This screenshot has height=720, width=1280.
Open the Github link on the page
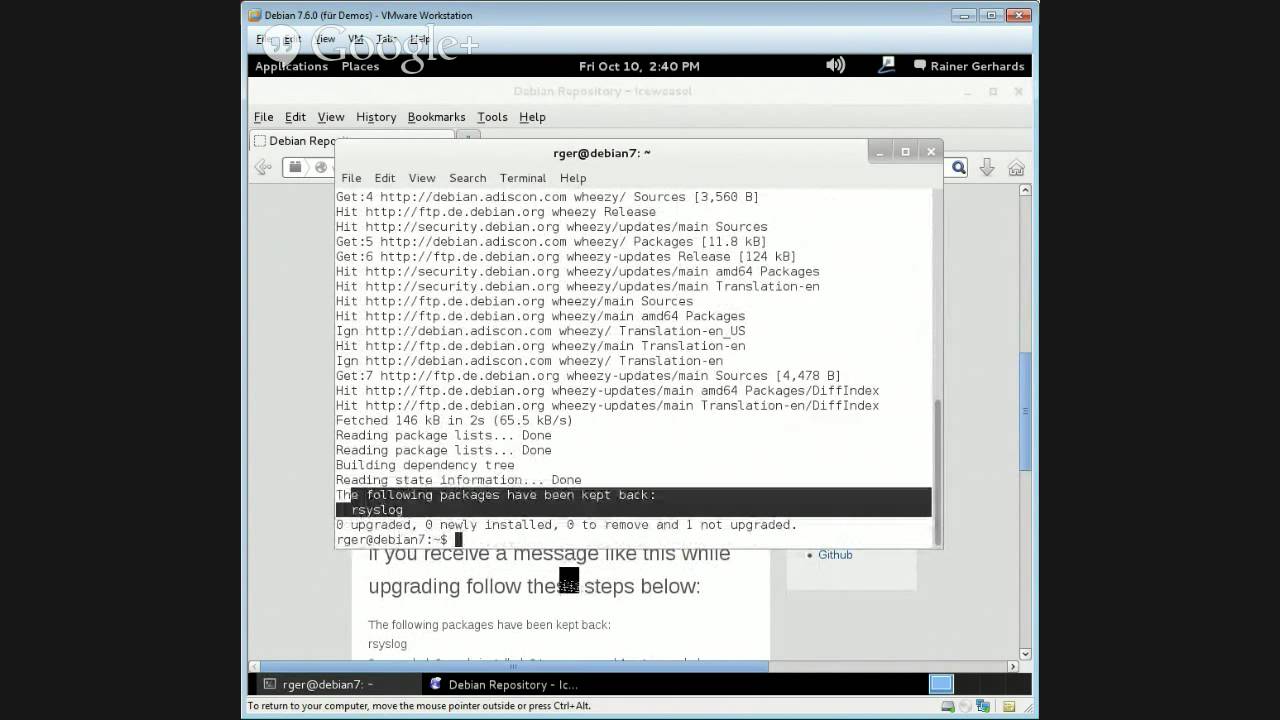pos(835,555)
